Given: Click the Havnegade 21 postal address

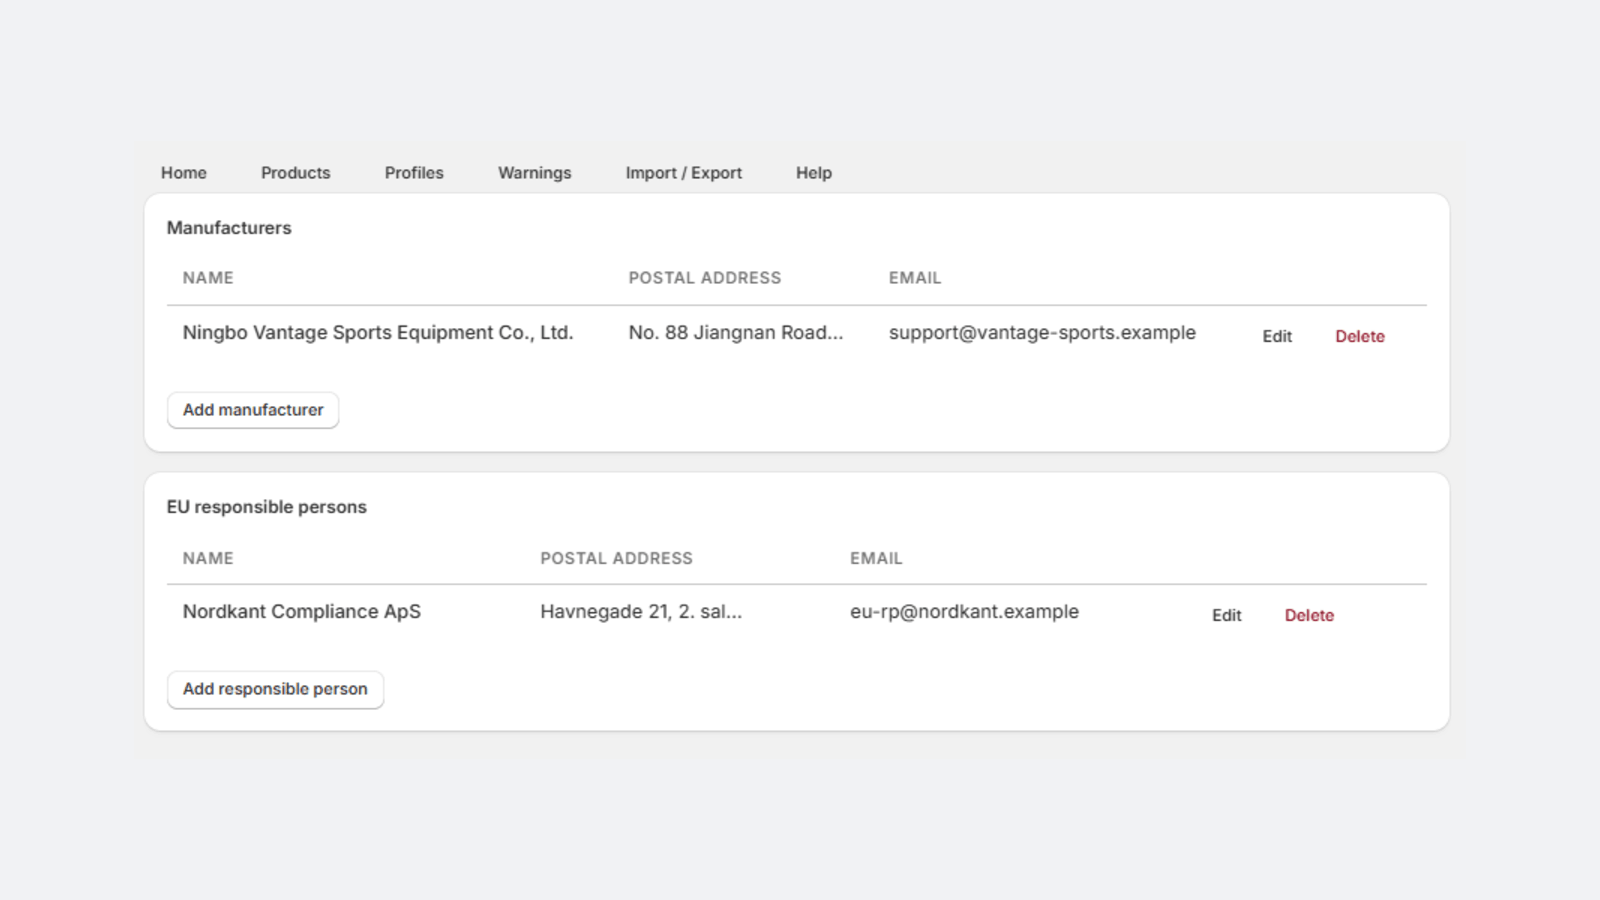Looking at the screenshot, I should [641, 612].
